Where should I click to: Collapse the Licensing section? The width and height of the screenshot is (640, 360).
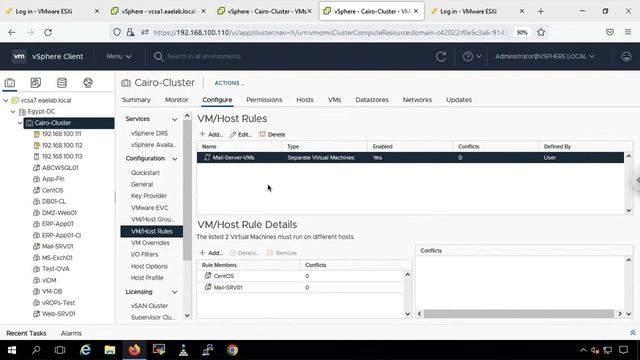click(175, 292)
